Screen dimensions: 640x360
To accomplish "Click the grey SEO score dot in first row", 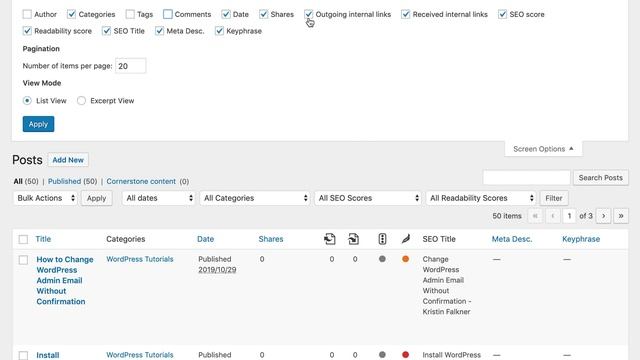I will coord(382,259).
